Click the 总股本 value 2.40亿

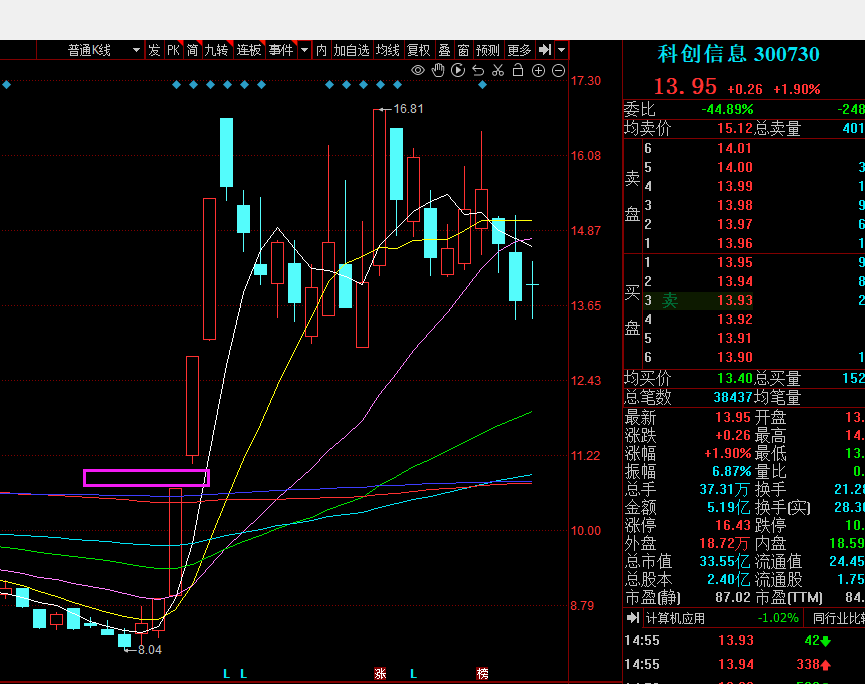(728, 580)
